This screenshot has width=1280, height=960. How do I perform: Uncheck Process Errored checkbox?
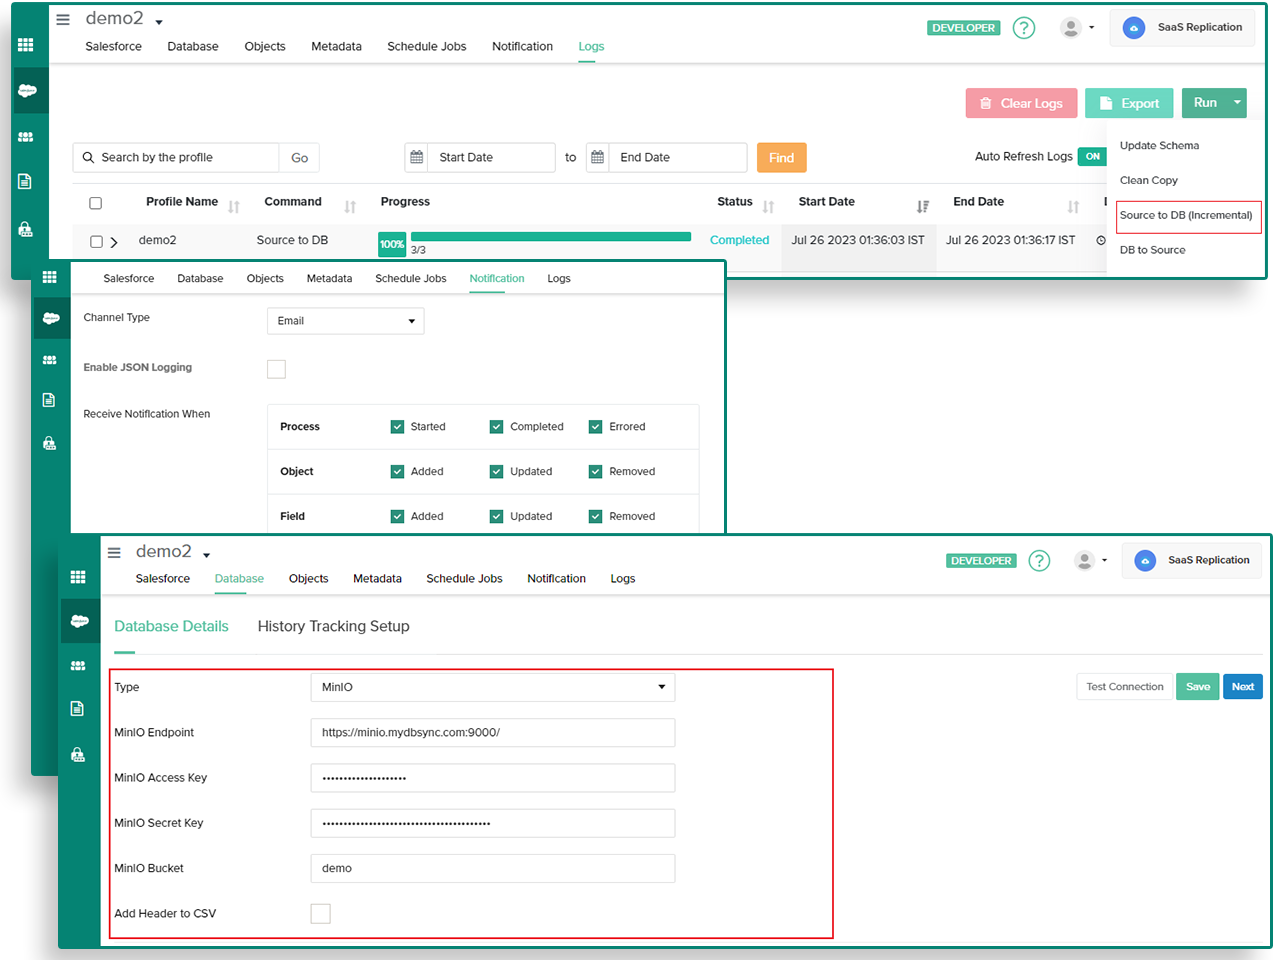tap(595, 427)
